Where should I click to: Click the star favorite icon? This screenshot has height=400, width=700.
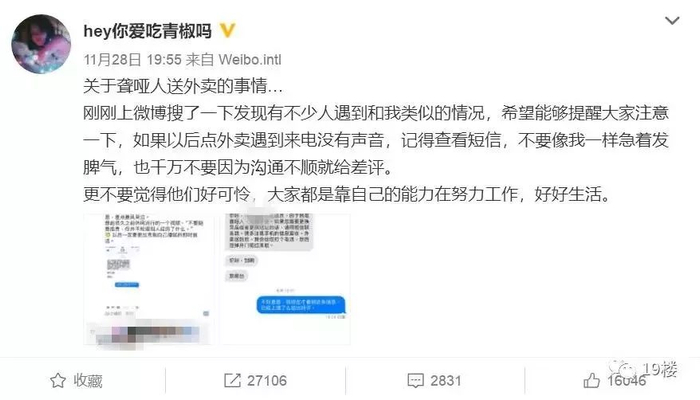(x=58, y=381)
